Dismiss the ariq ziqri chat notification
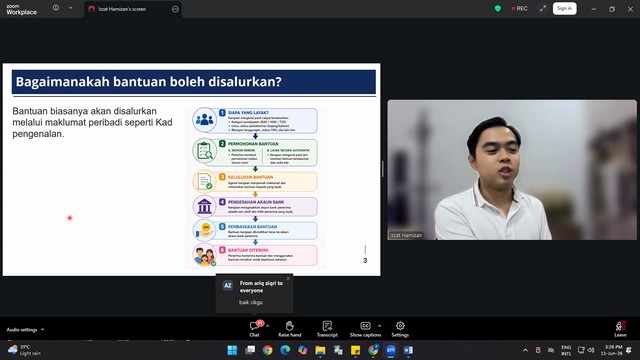This screenshot has width=640, height=360. 288,278
